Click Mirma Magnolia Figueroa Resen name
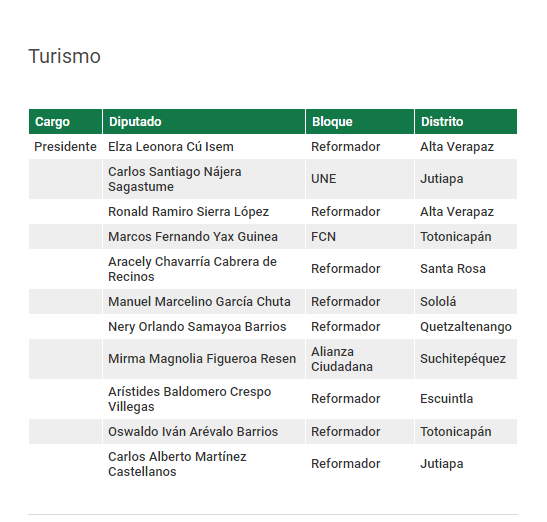 (202, 359)
